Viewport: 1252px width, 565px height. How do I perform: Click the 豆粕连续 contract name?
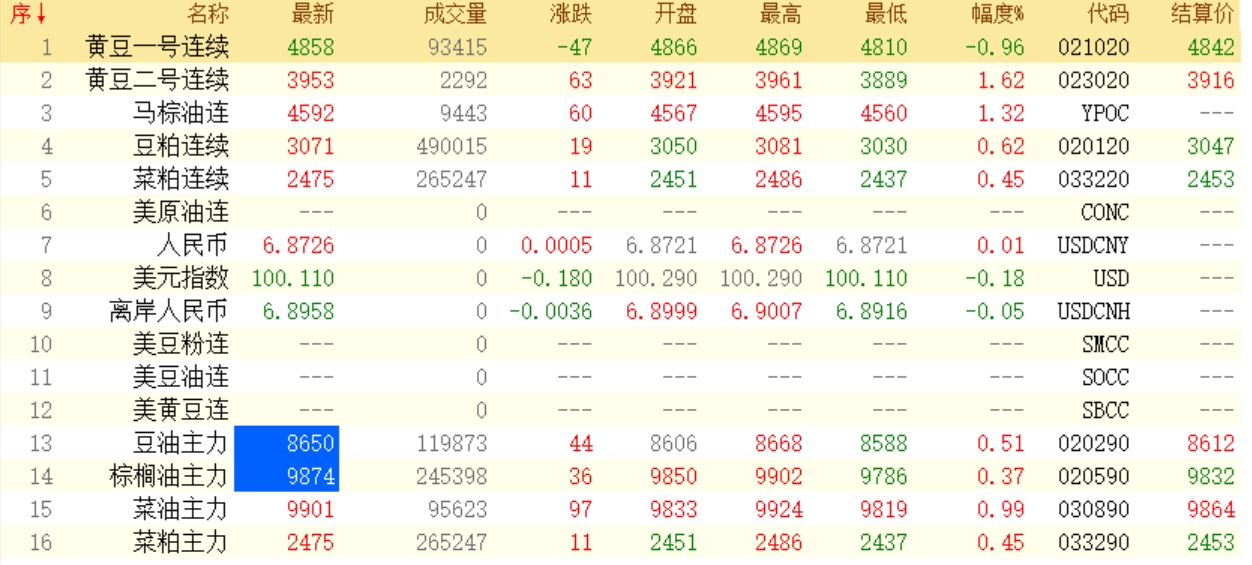tap(181, 146)
